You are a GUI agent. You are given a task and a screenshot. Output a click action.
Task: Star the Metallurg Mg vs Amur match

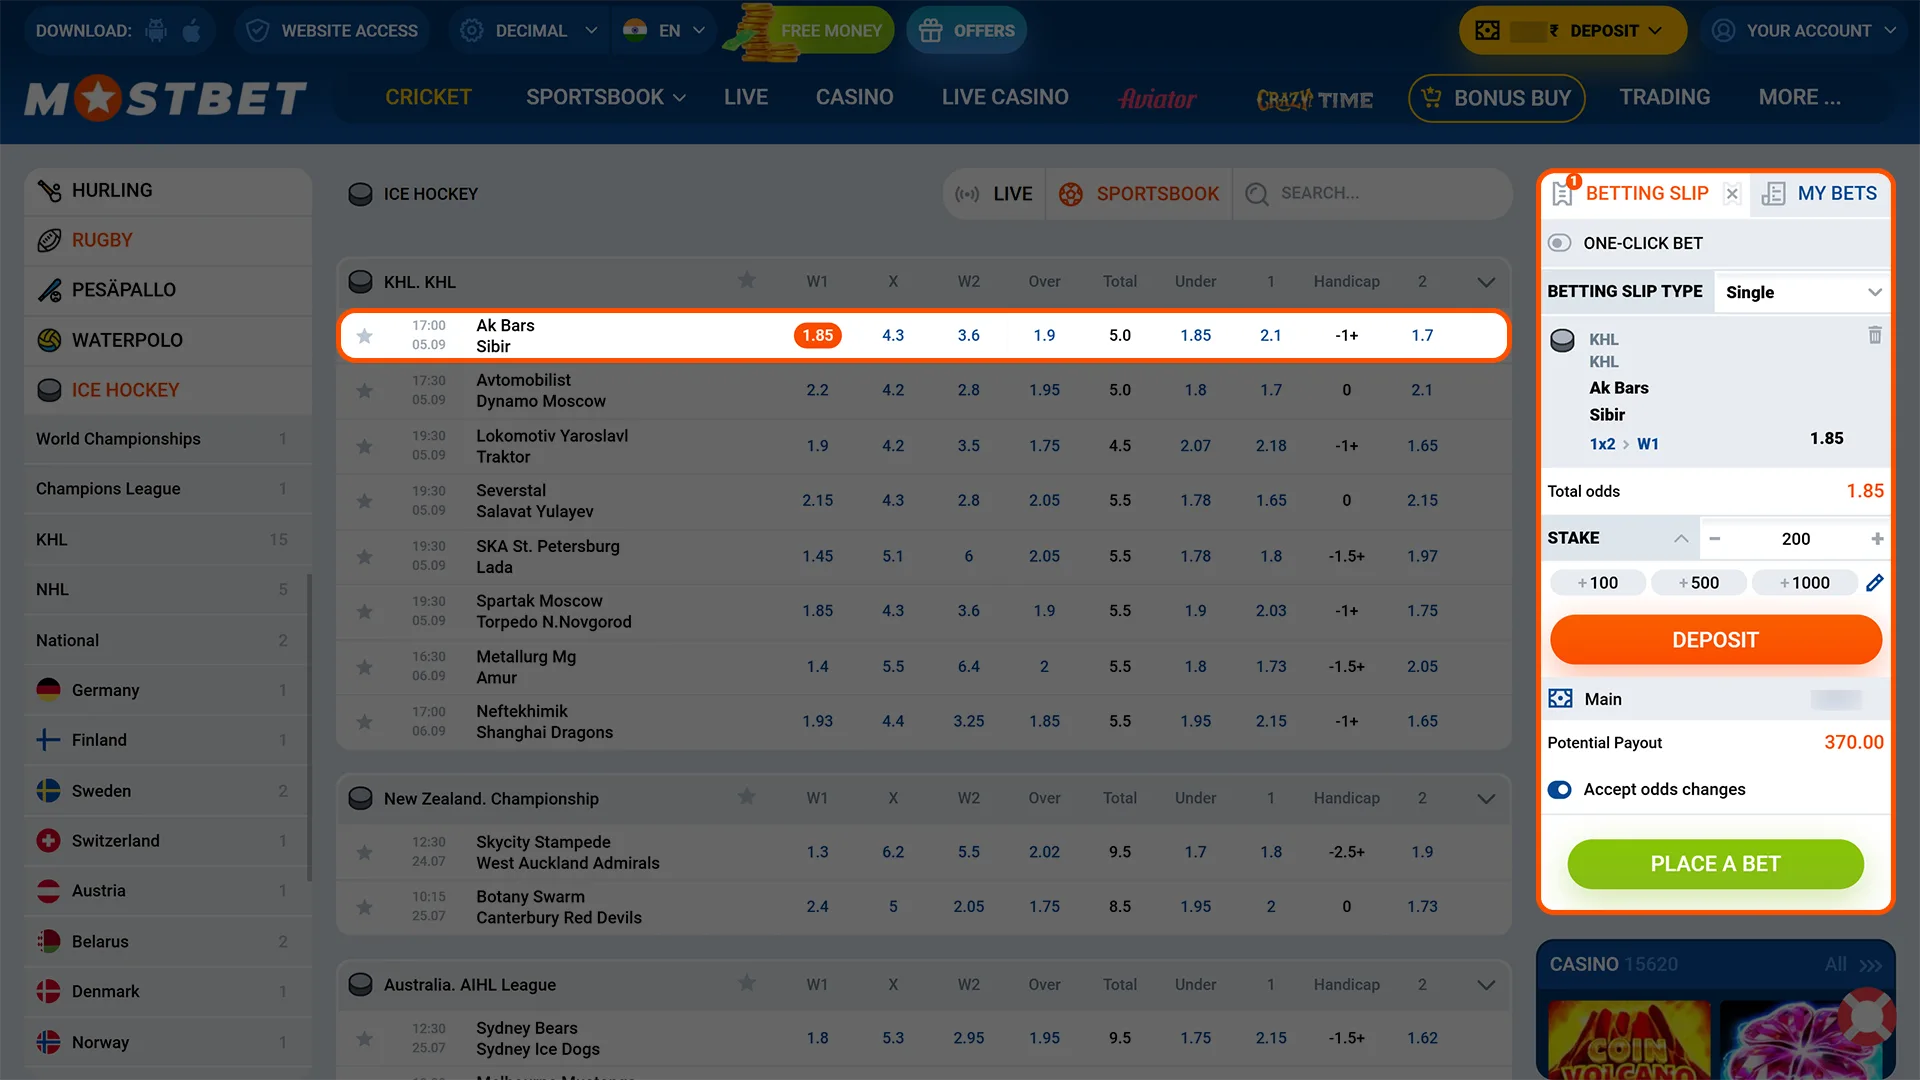365,667
